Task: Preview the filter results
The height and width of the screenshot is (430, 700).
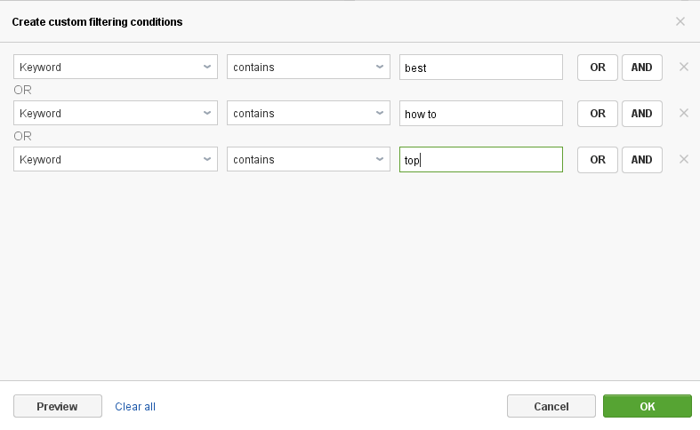Action: [57, 406]
